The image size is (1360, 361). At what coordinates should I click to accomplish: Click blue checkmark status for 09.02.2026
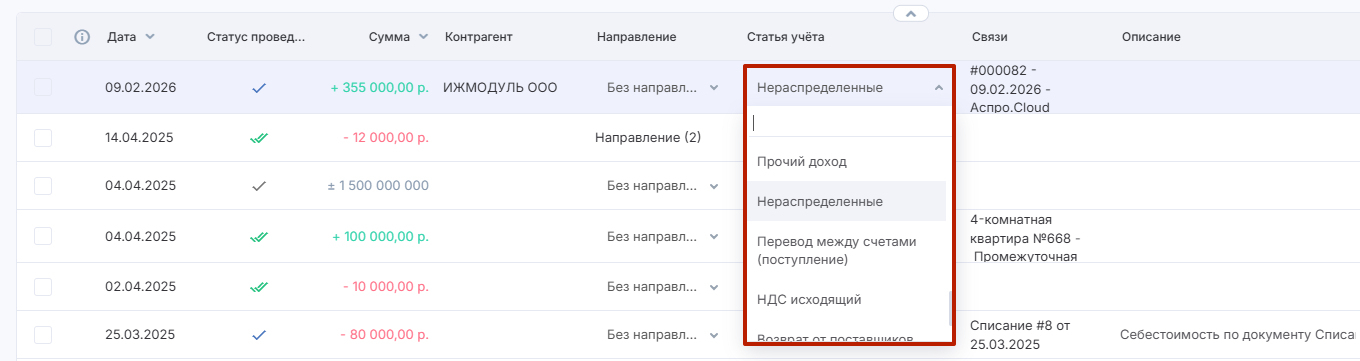pyautogui.click(x=259, y=88)
